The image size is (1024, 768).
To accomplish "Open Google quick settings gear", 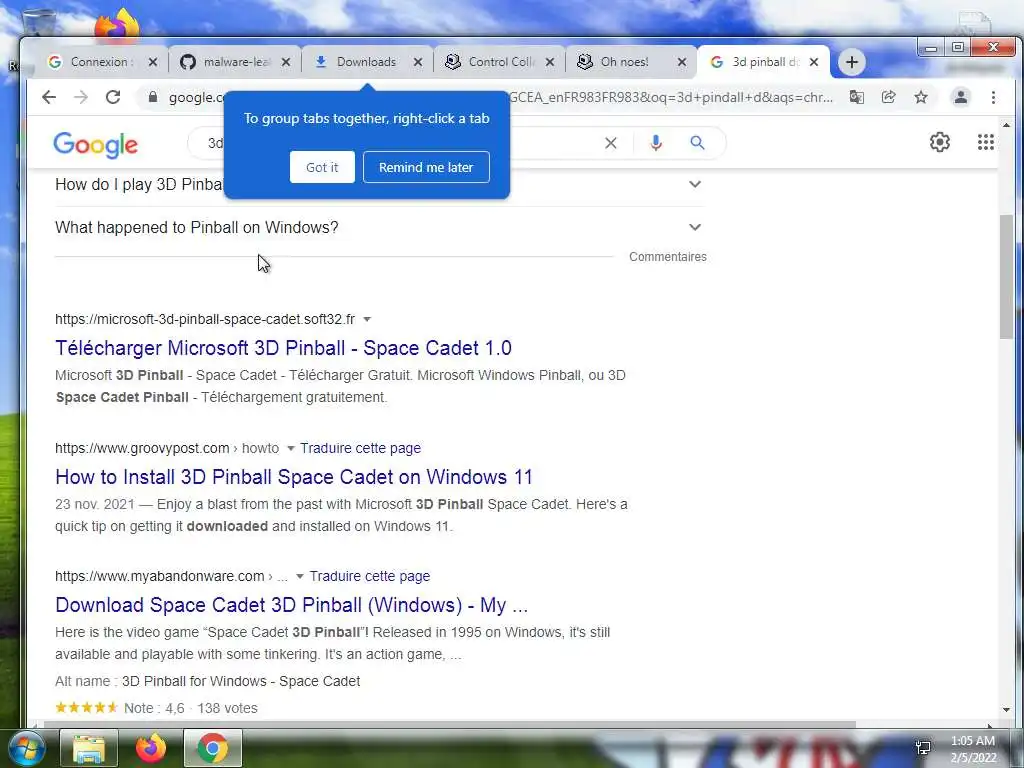I will tap(940, 142).
